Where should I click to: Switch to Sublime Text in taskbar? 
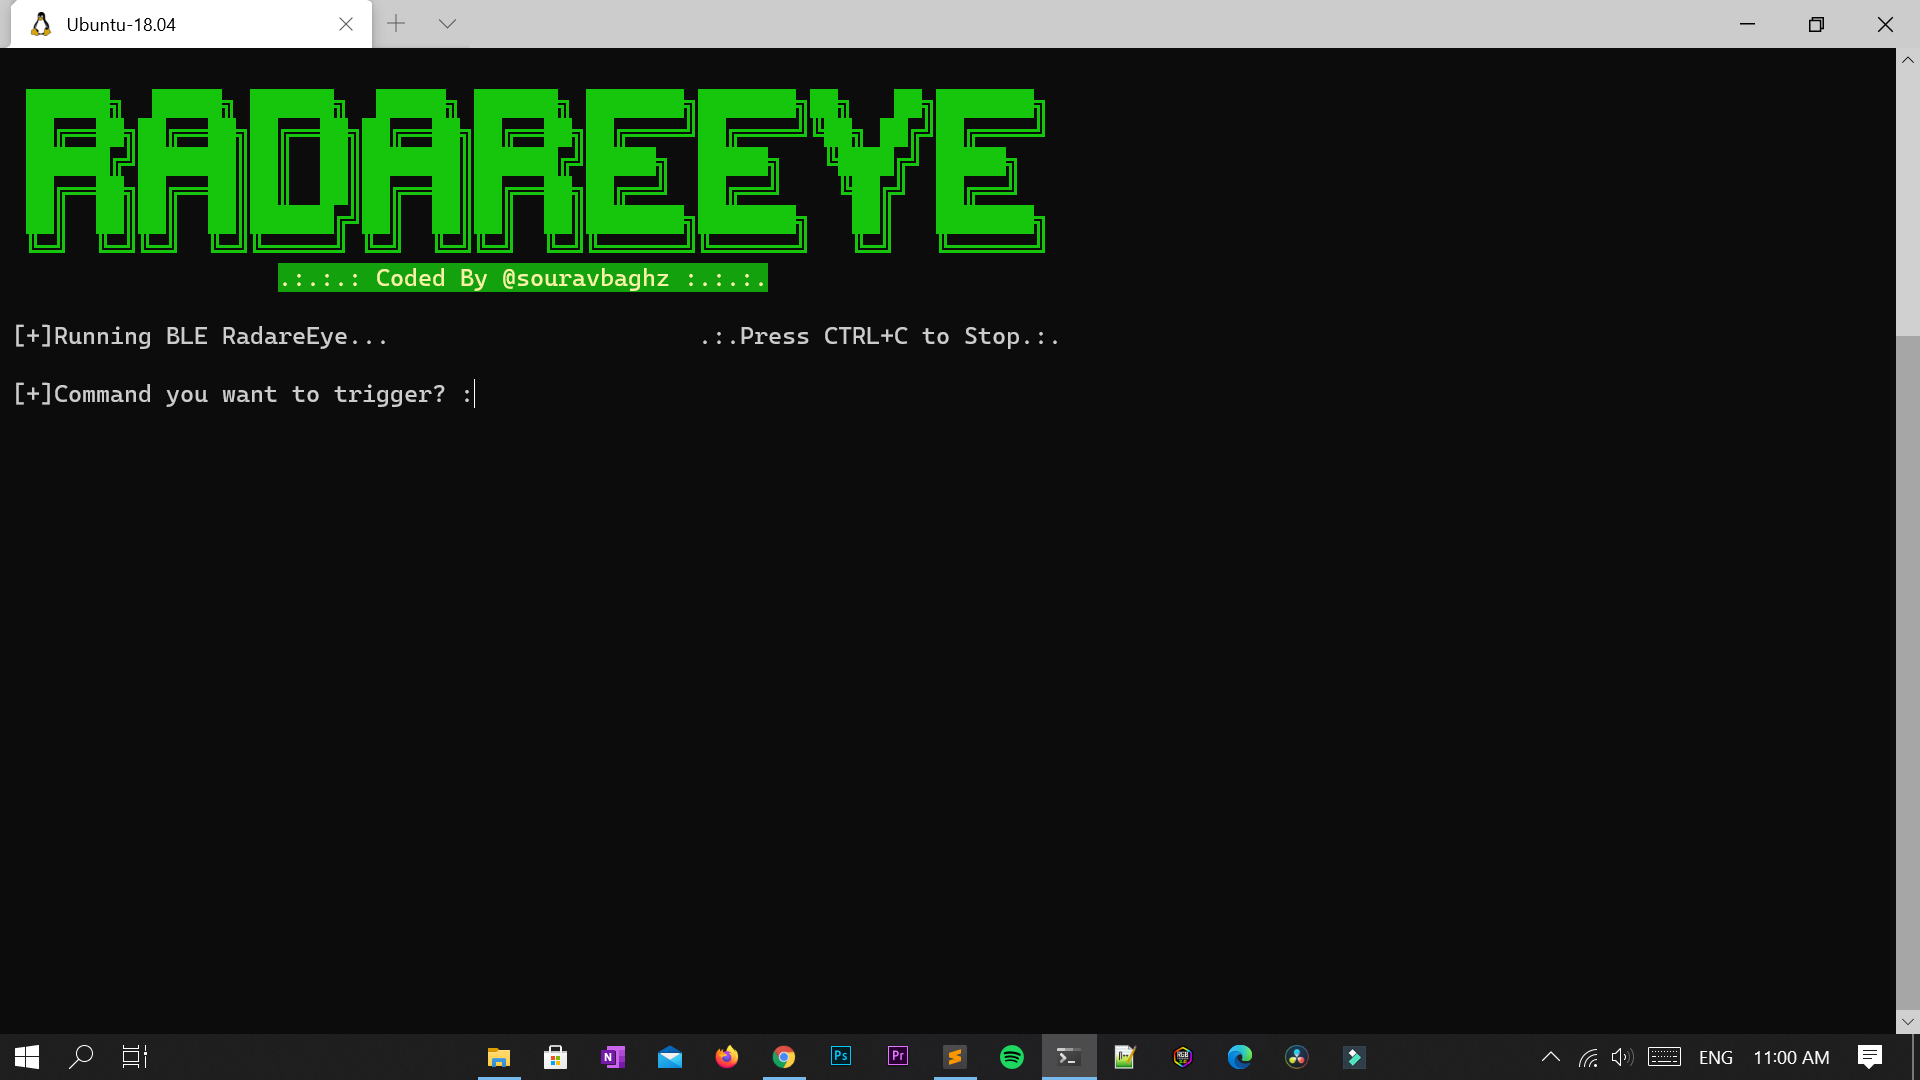pos(955,1057)
